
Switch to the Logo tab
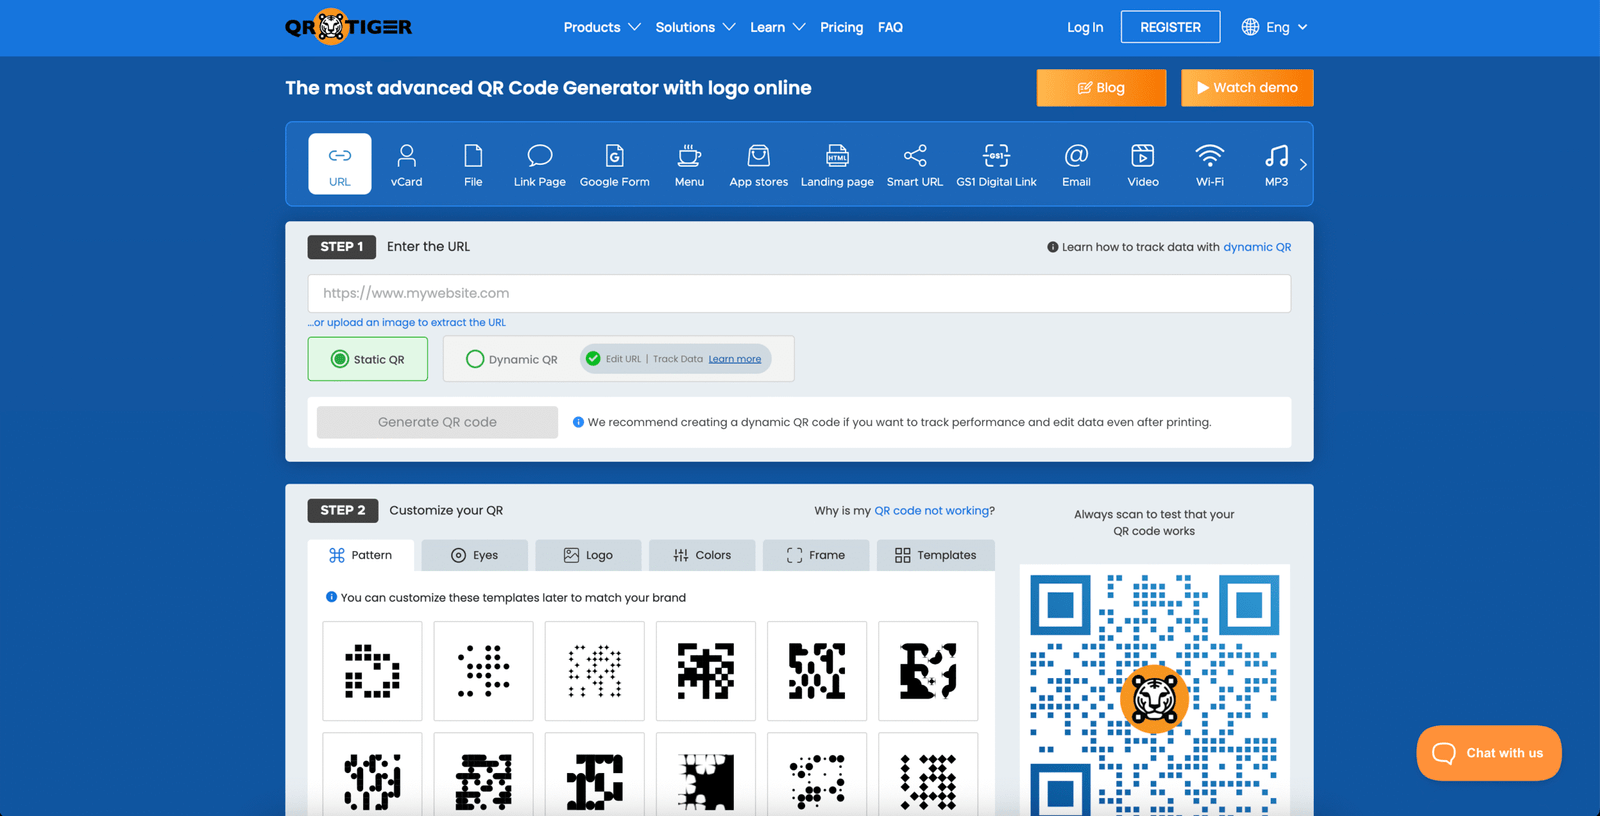point(589,555)
